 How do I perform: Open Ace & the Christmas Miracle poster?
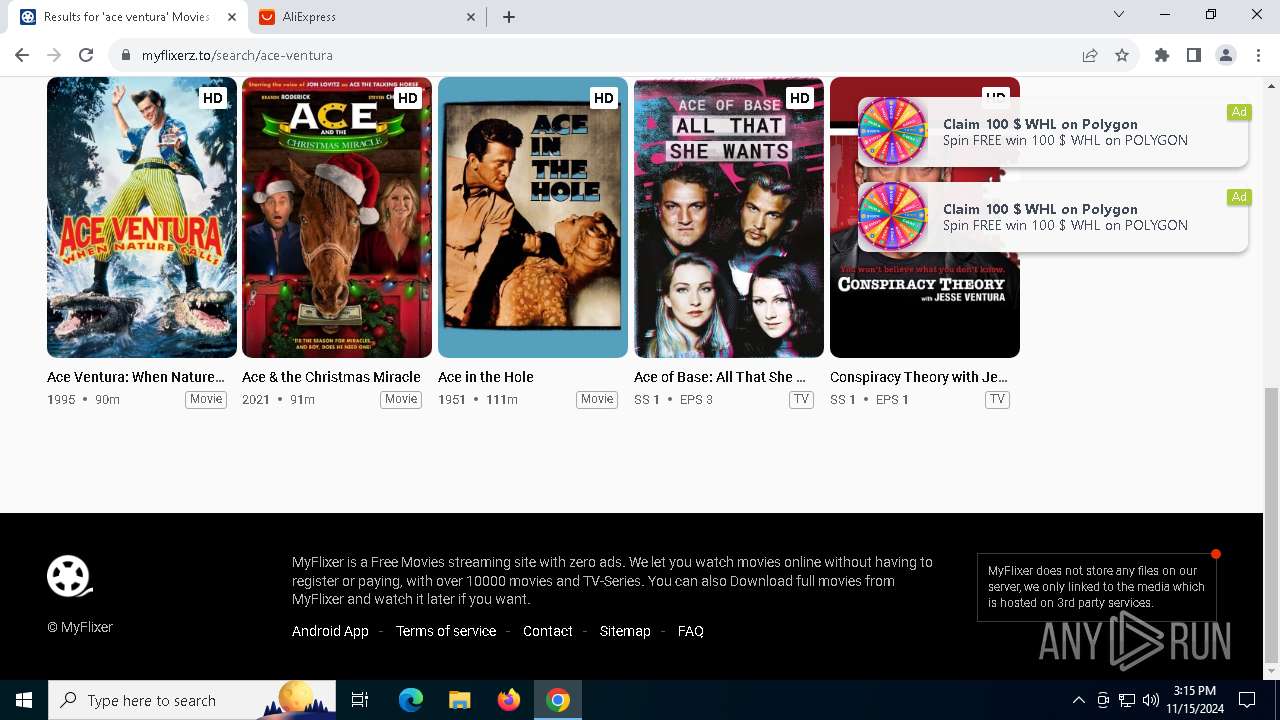pyautogui.click(x=337, y=217)
